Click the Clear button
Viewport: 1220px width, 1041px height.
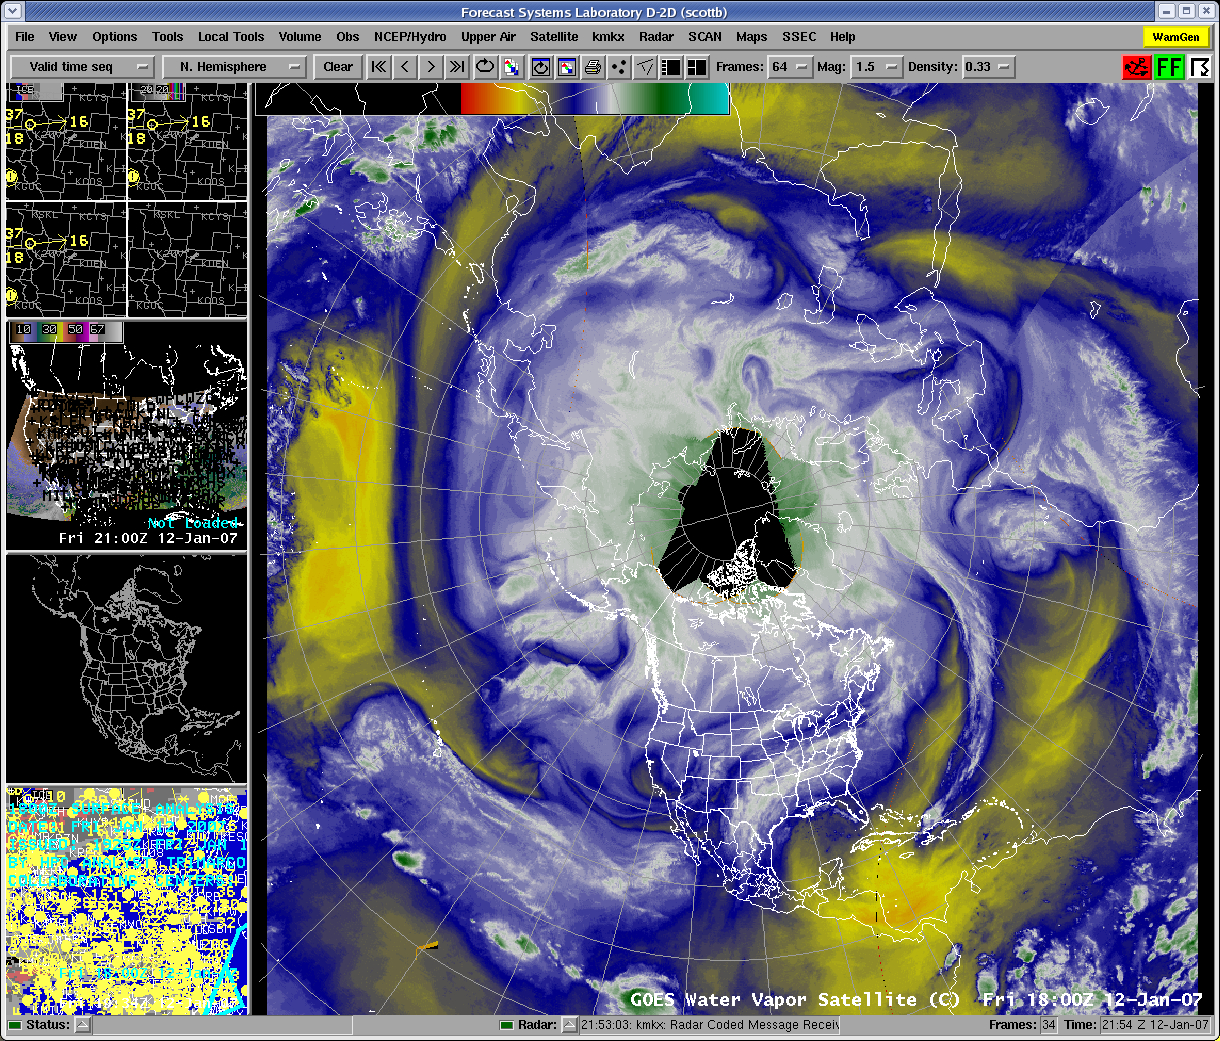click(x=338, y=67)
